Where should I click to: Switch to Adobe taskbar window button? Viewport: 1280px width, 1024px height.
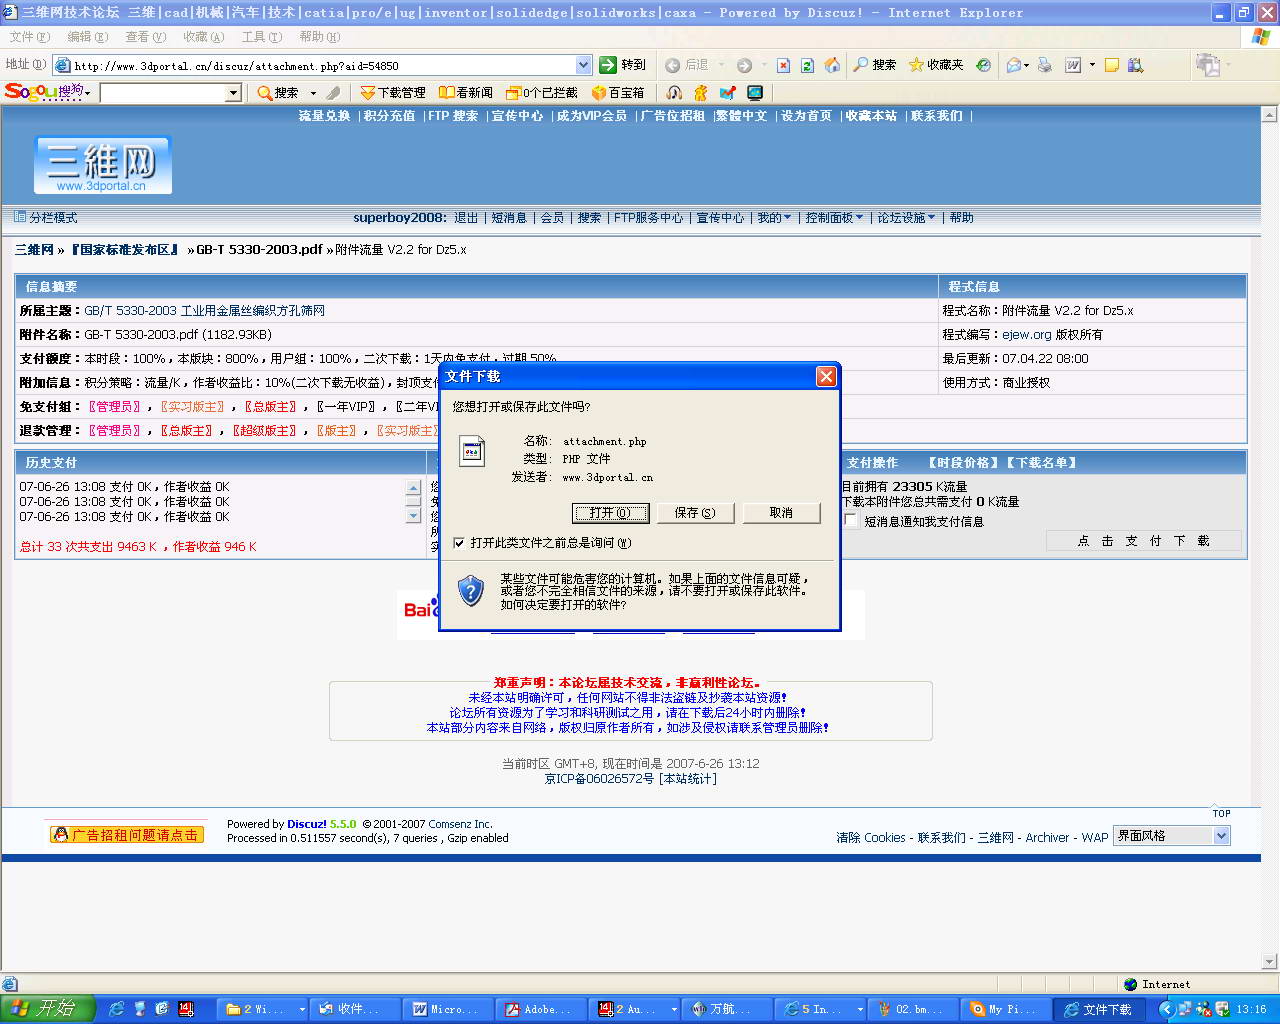coord(540,1009)
